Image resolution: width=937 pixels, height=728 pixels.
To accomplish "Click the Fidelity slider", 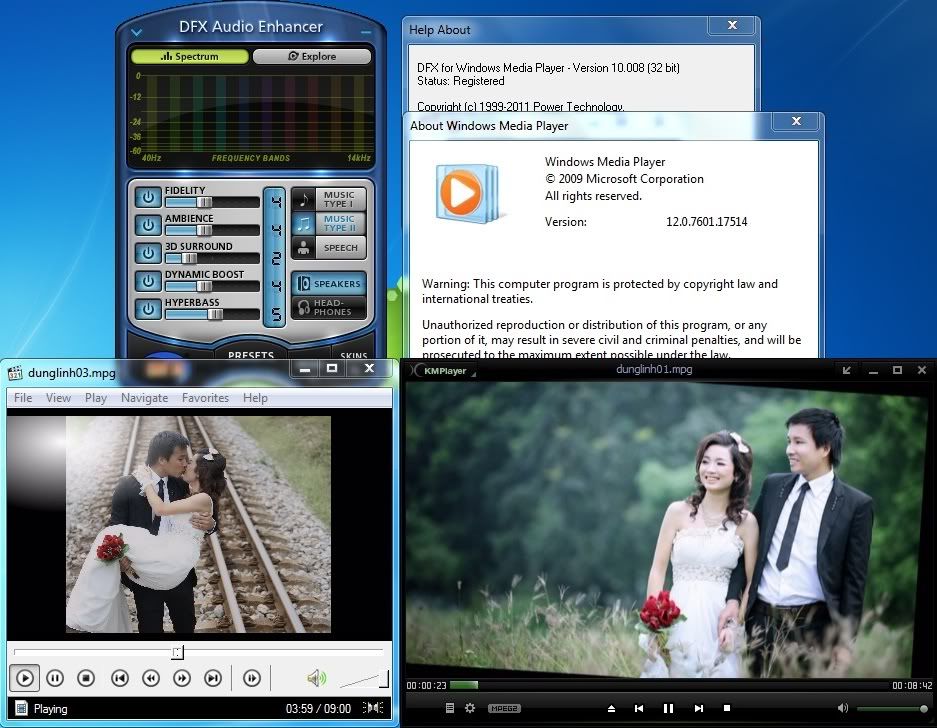I will [x=212, y=202].
